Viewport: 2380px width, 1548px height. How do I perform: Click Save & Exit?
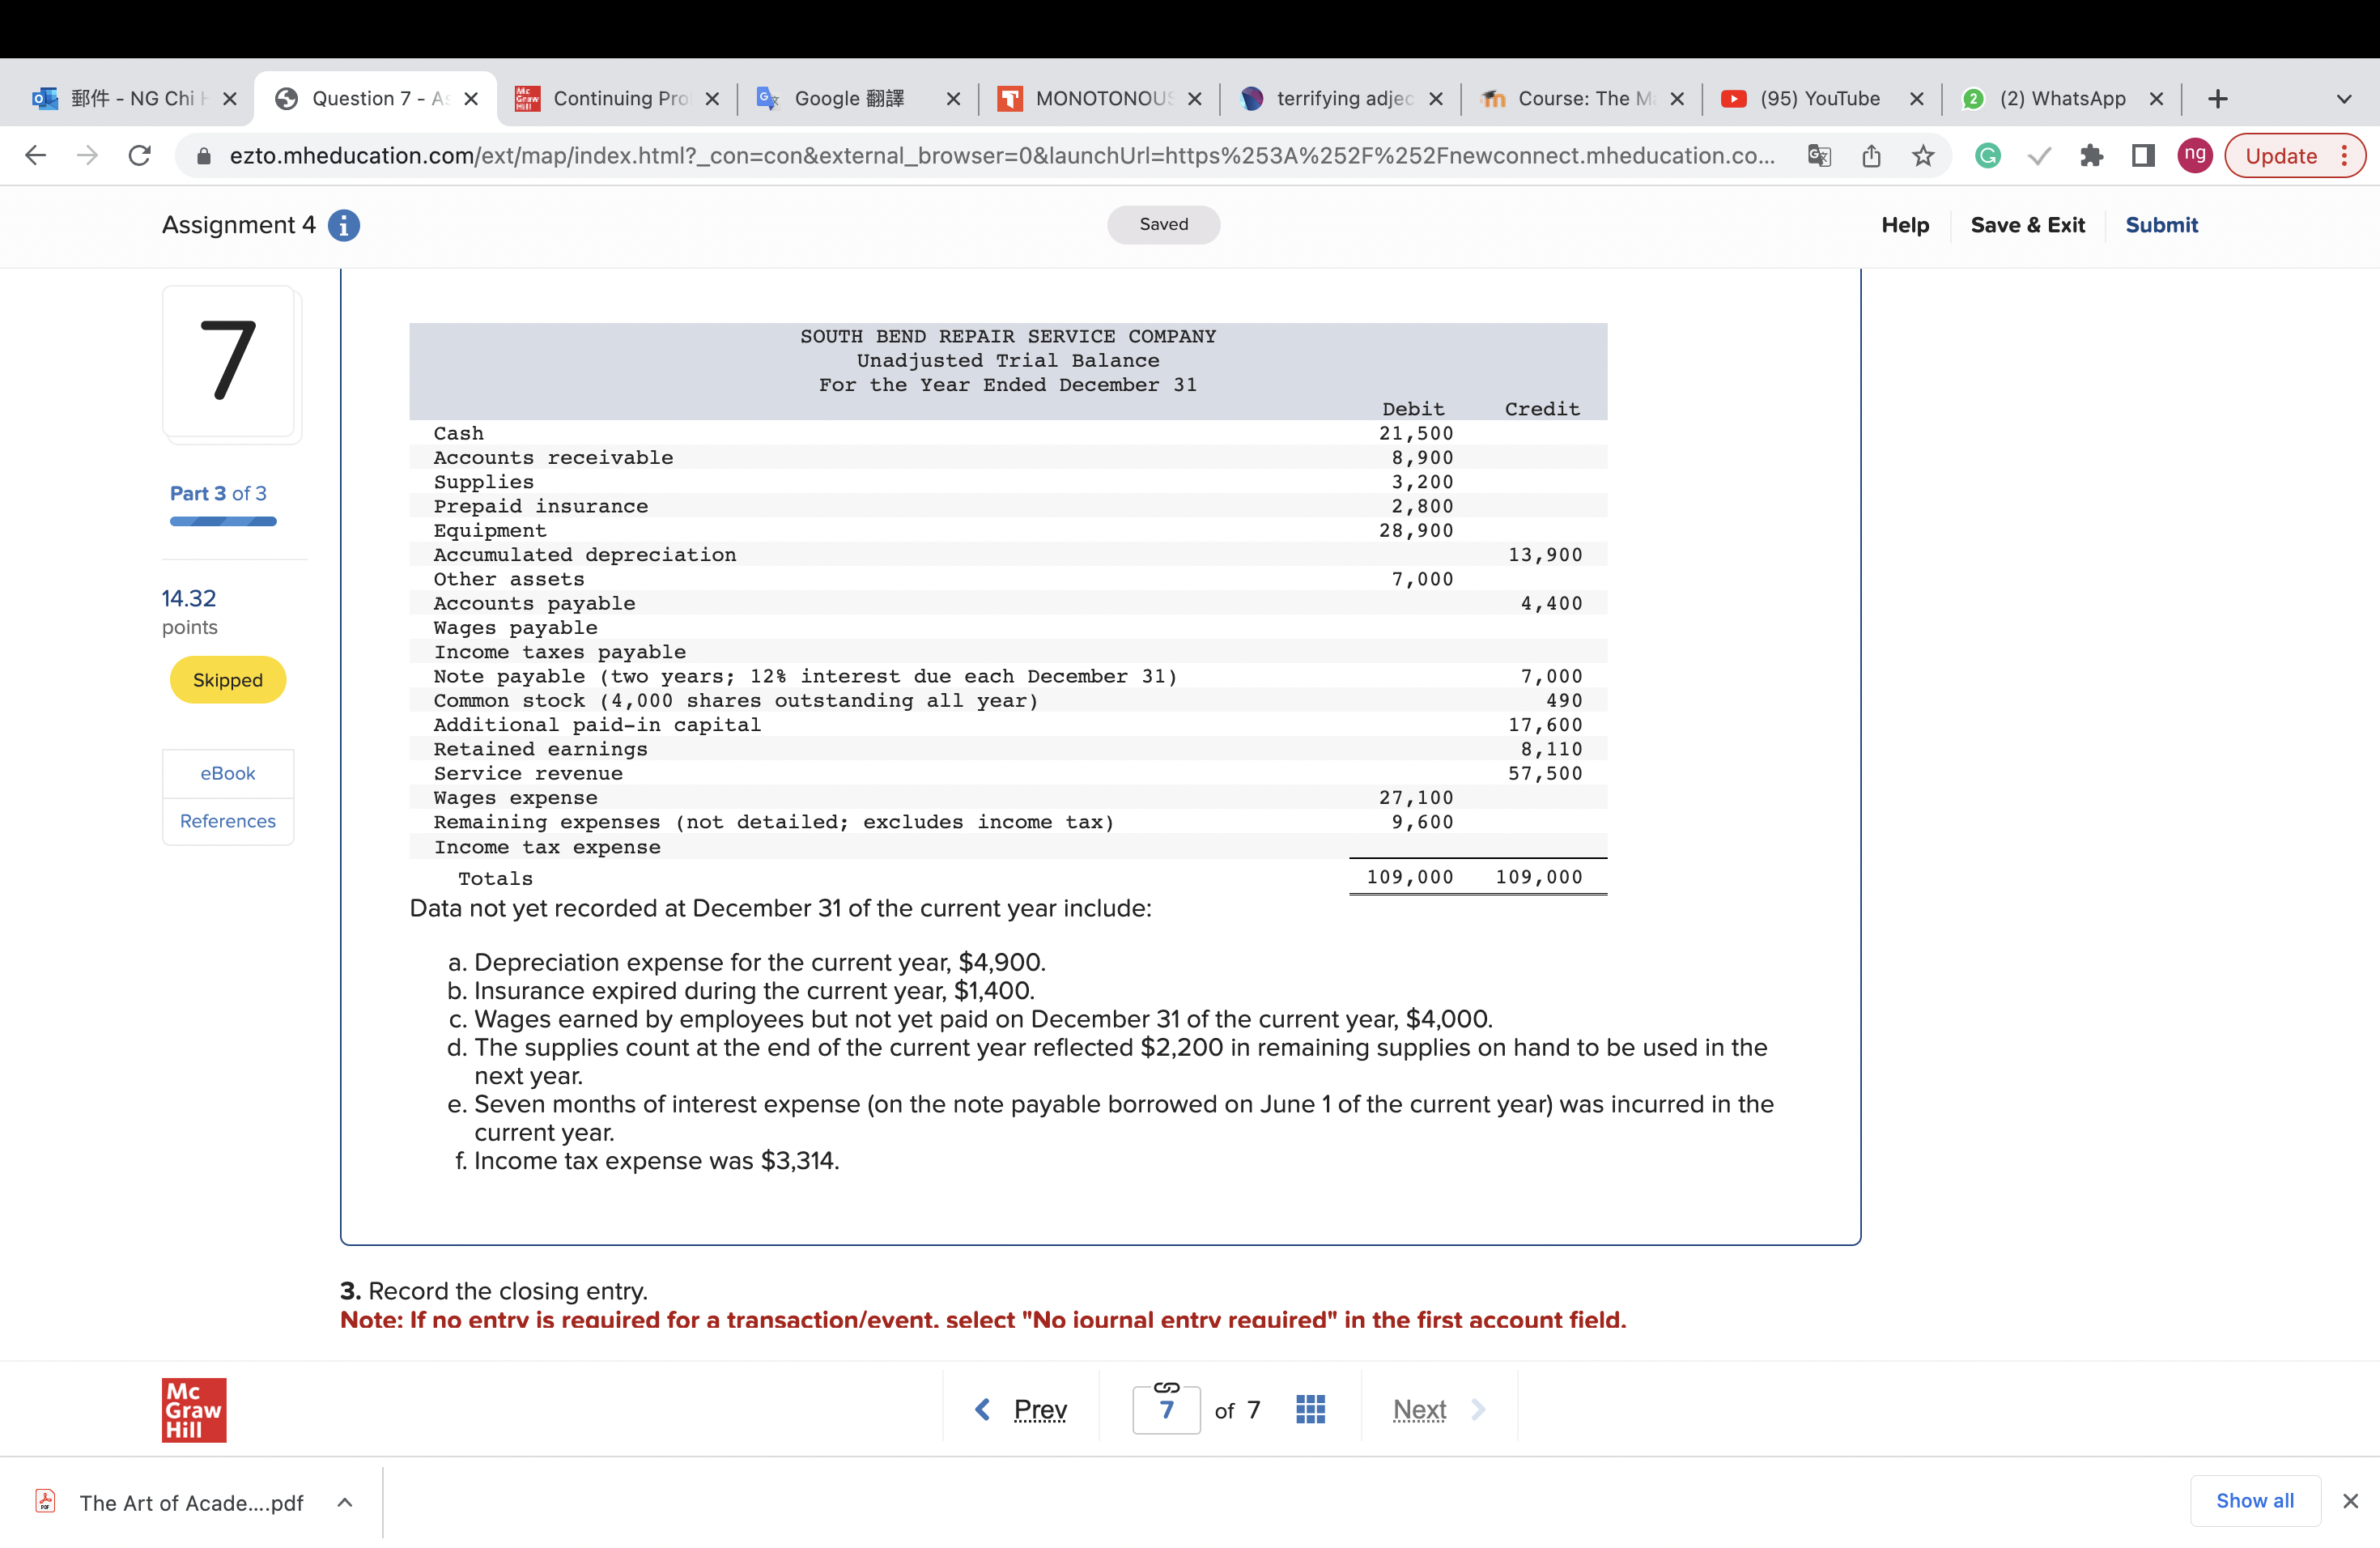click(2027, 225)
